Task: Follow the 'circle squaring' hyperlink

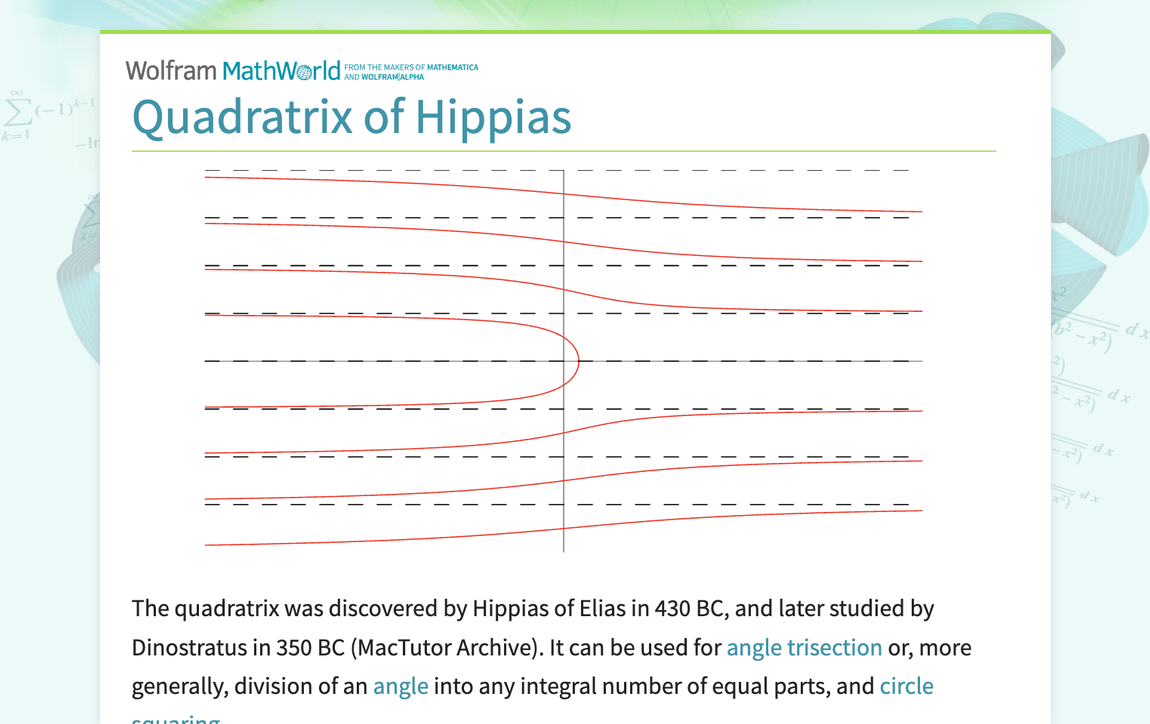Action: pos(907,686)
